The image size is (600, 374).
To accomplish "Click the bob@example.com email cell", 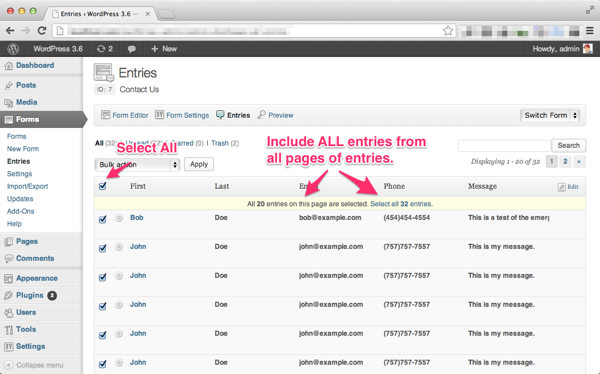I will point(330,218).
